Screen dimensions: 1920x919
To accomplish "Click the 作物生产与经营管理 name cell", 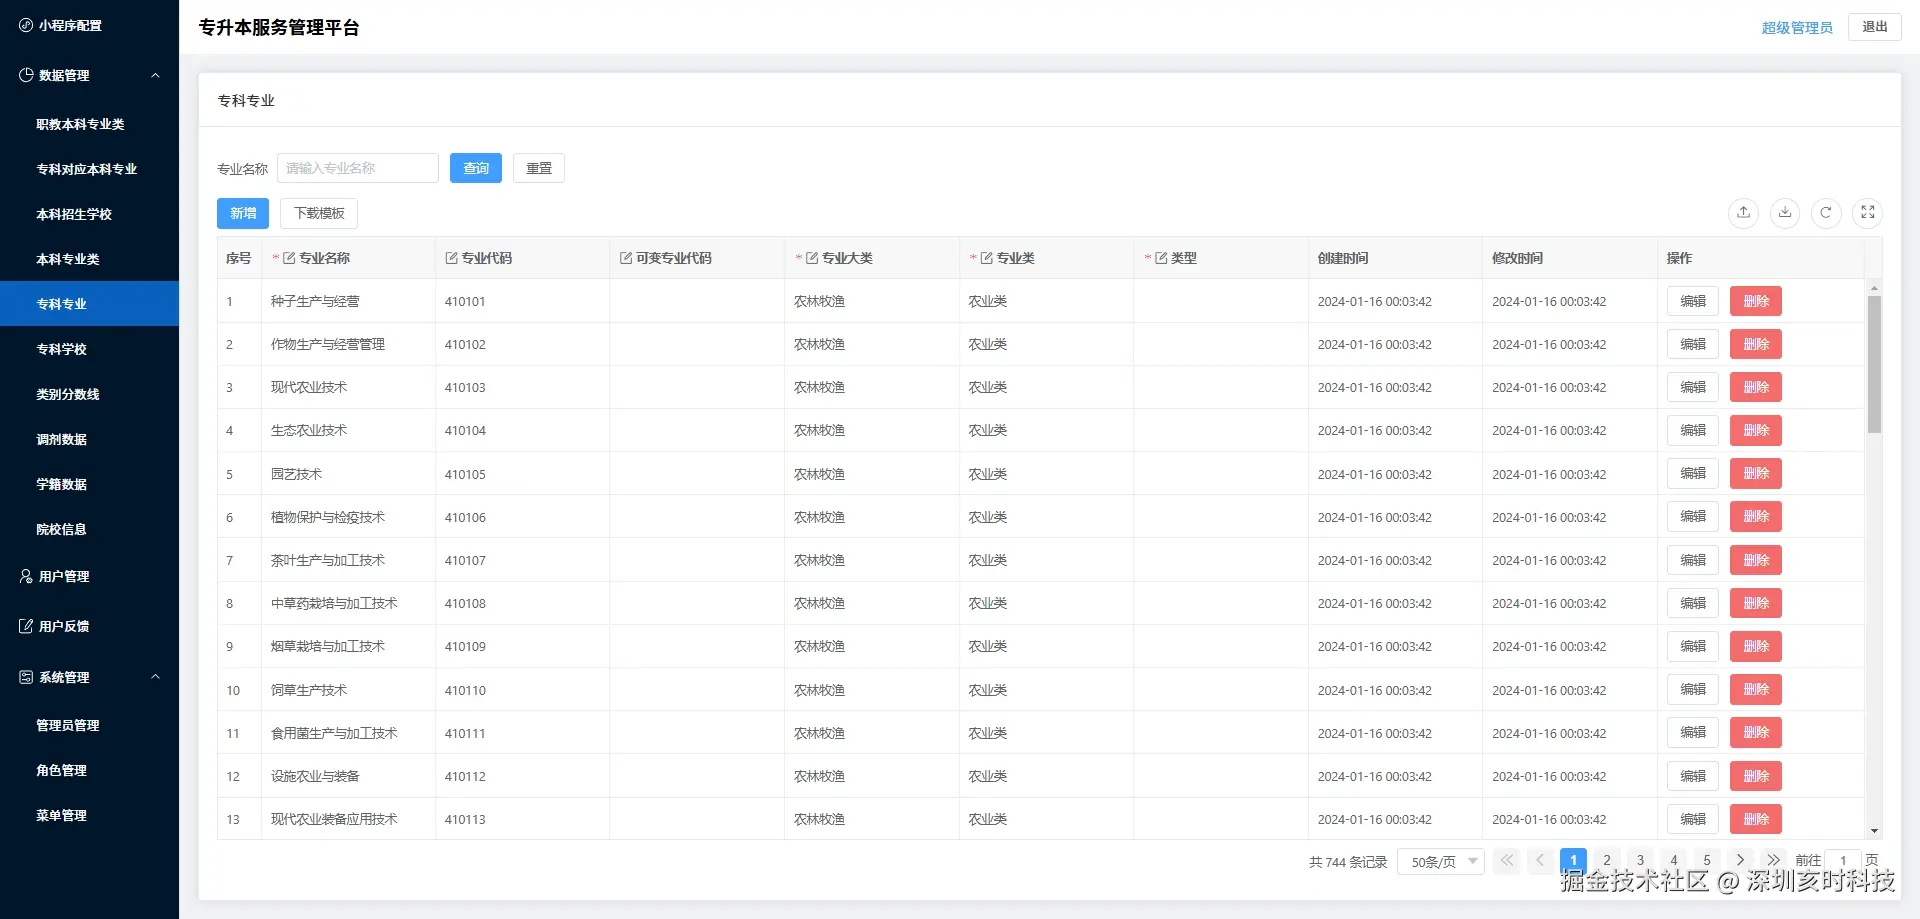I will pyautogui.click(x=348, y=344).
